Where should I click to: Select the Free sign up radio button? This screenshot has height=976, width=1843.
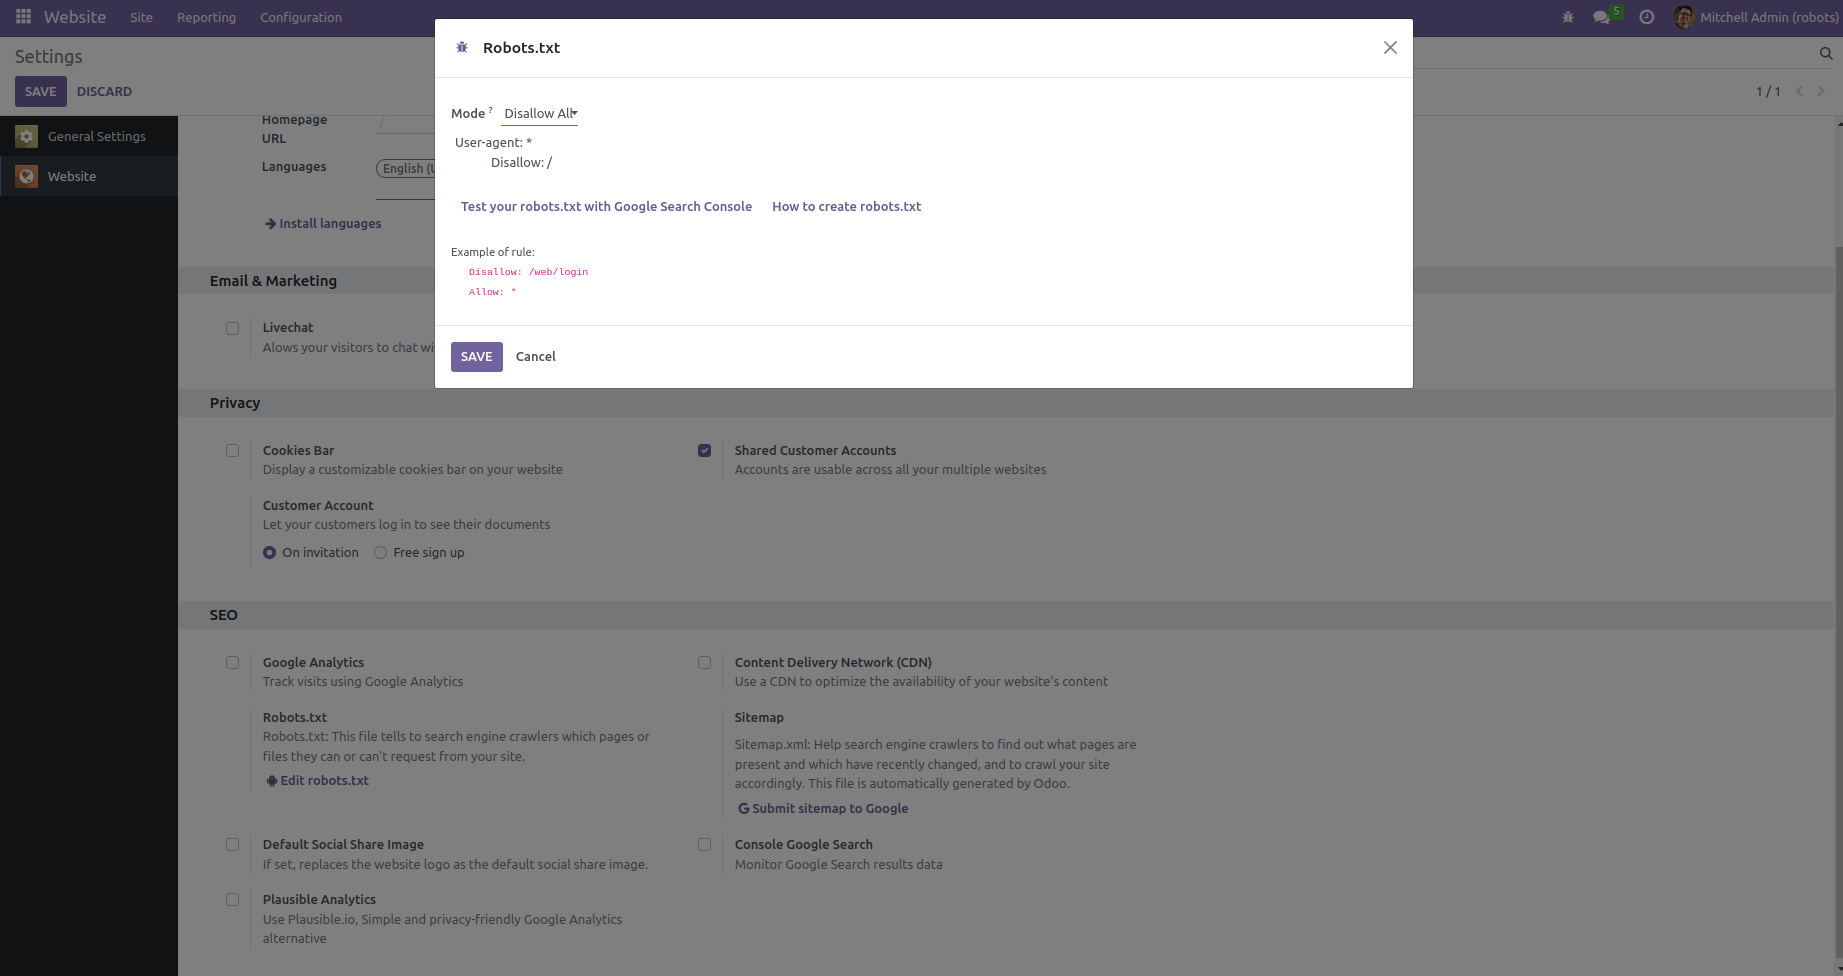click(x=380, y=553)
